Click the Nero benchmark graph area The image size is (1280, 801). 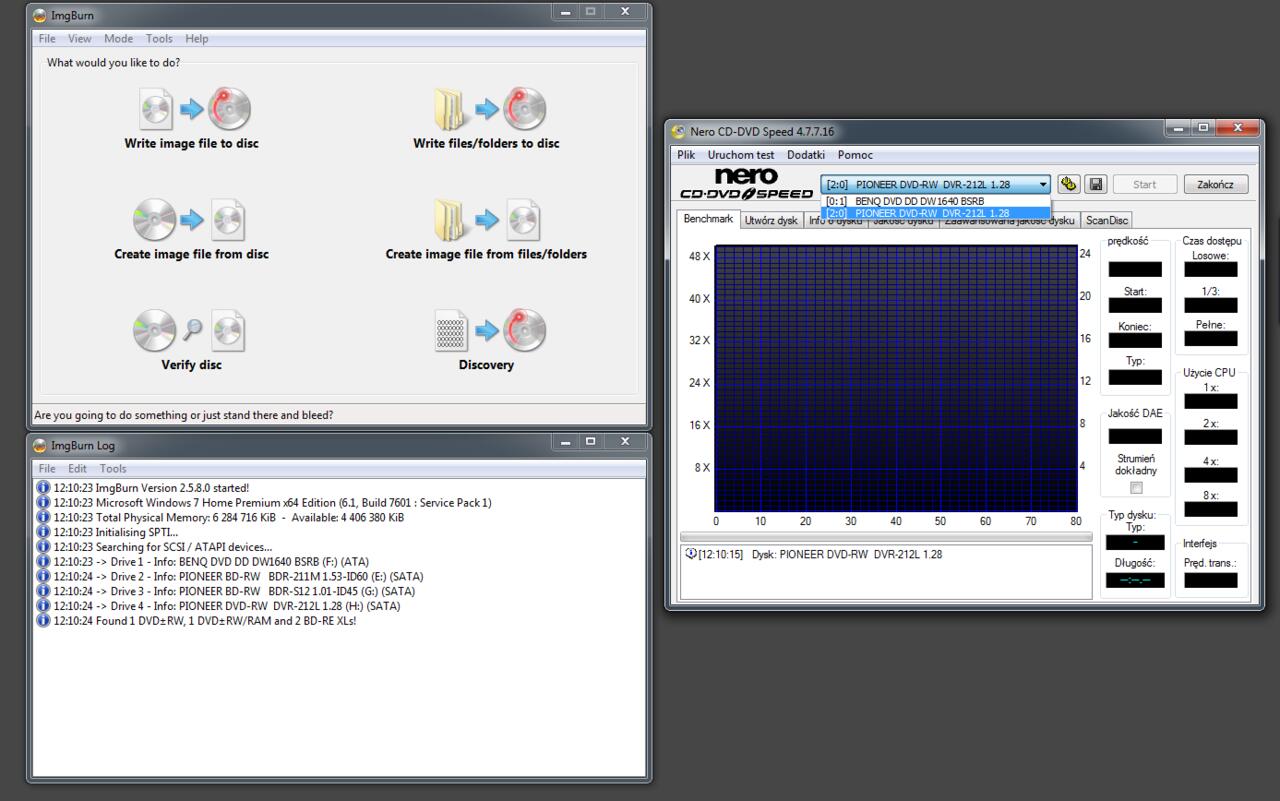pos(896,379)
